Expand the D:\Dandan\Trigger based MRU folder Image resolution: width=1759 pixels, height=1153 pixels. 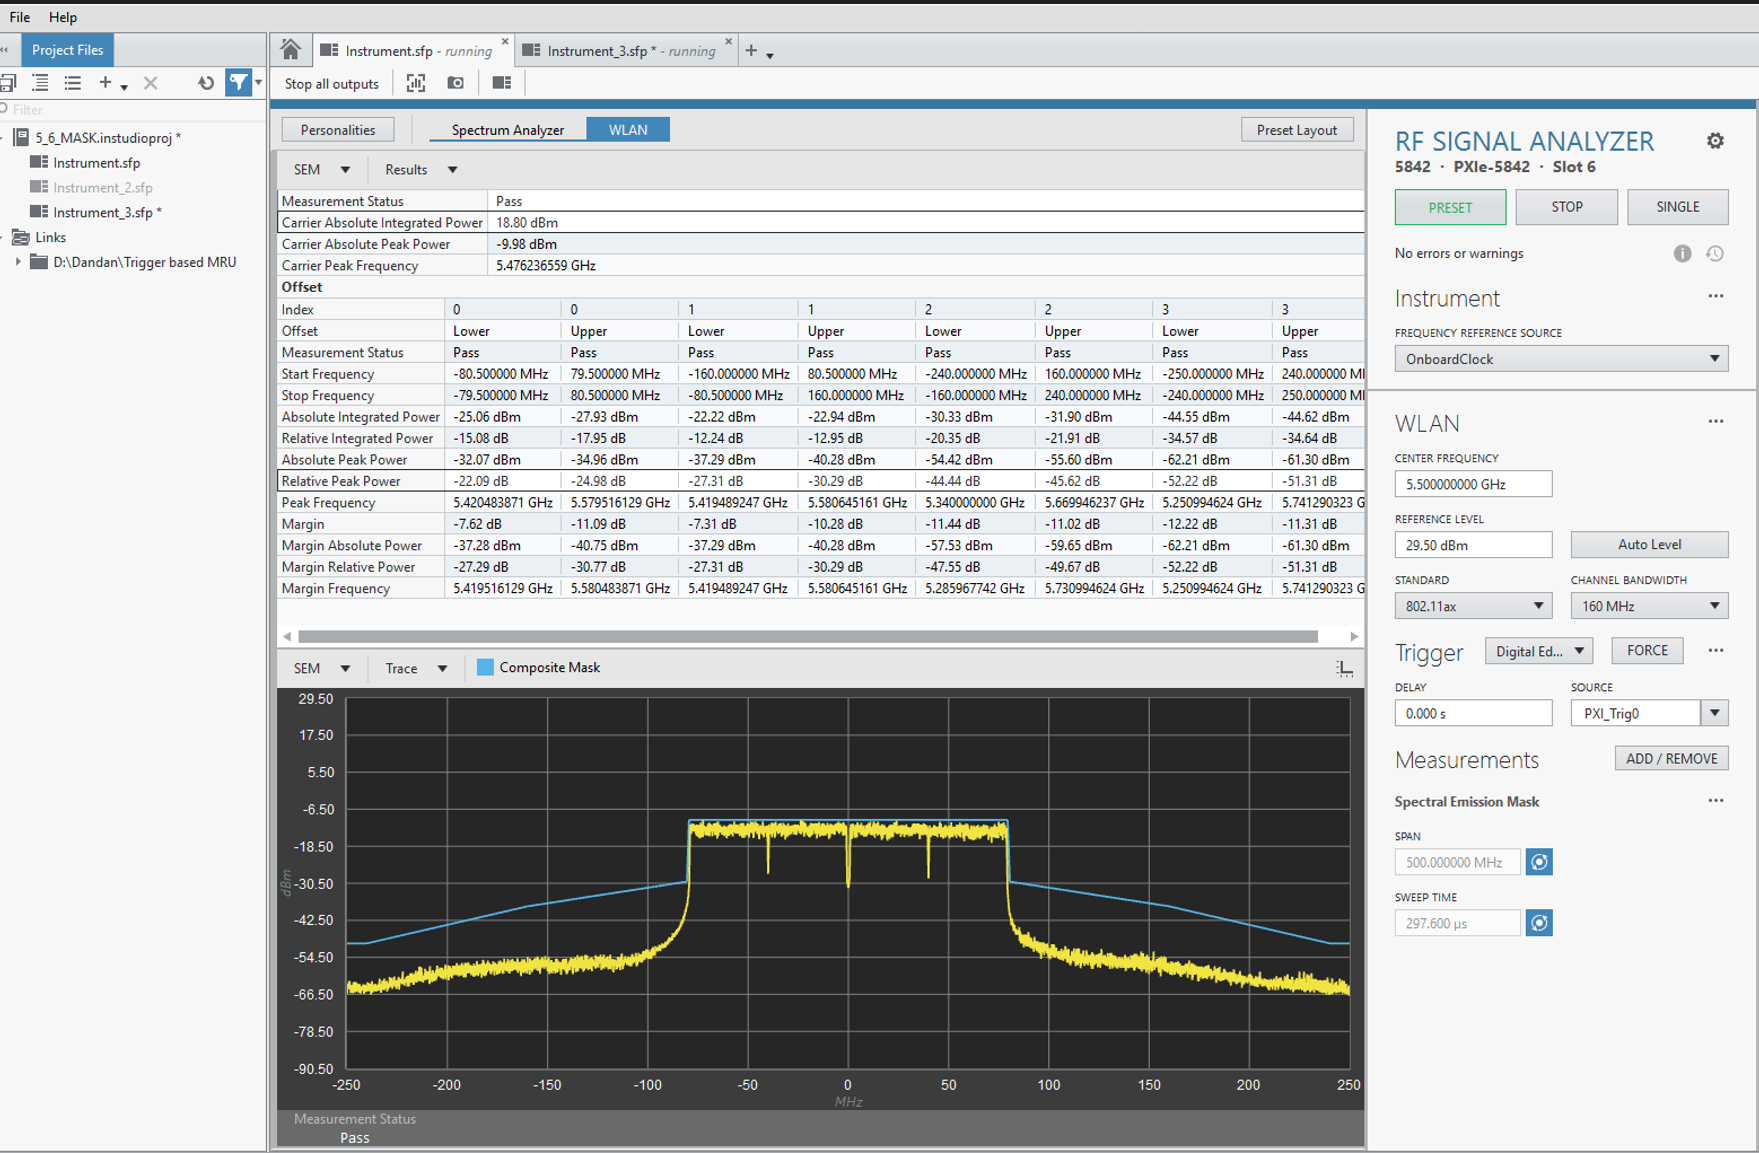[17, 262]
